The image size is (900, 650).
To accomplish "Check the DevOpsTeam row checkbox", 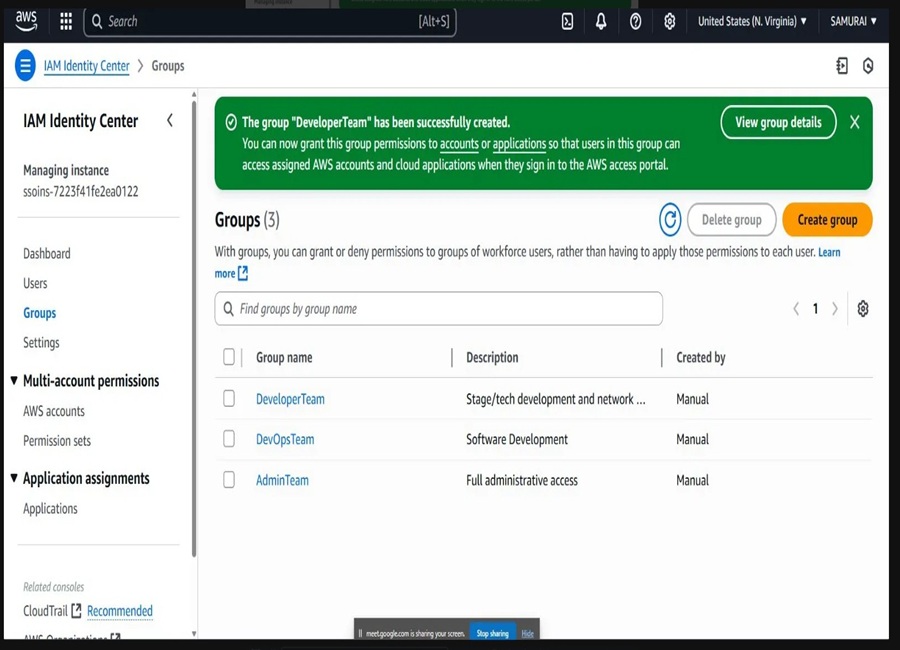I will pyautogui.click(x=229, y=439).
